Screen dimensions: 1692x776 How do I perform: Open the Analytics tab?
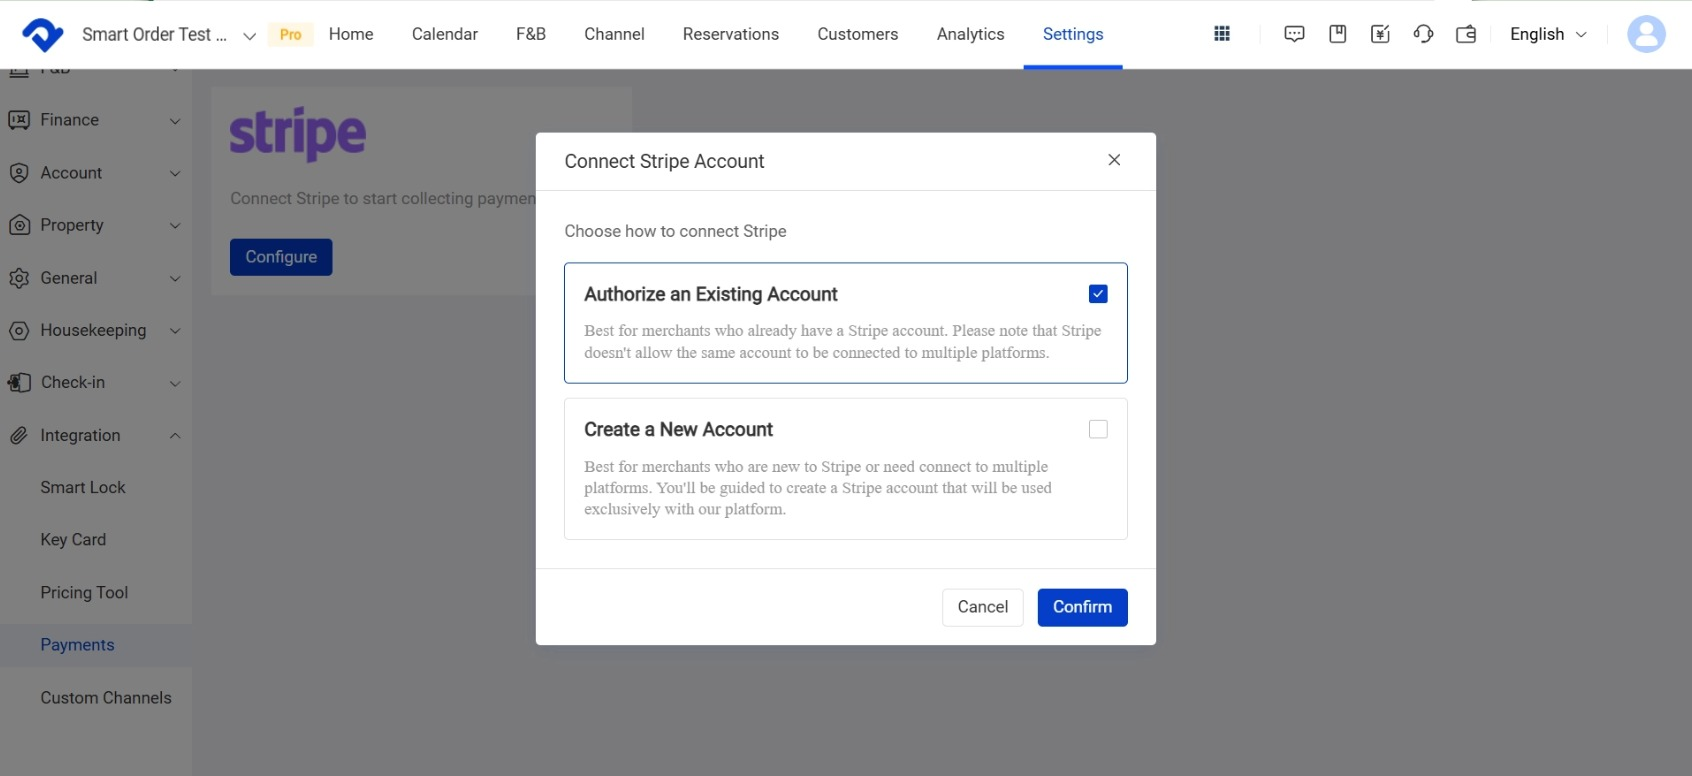click(x=970, y=34)
